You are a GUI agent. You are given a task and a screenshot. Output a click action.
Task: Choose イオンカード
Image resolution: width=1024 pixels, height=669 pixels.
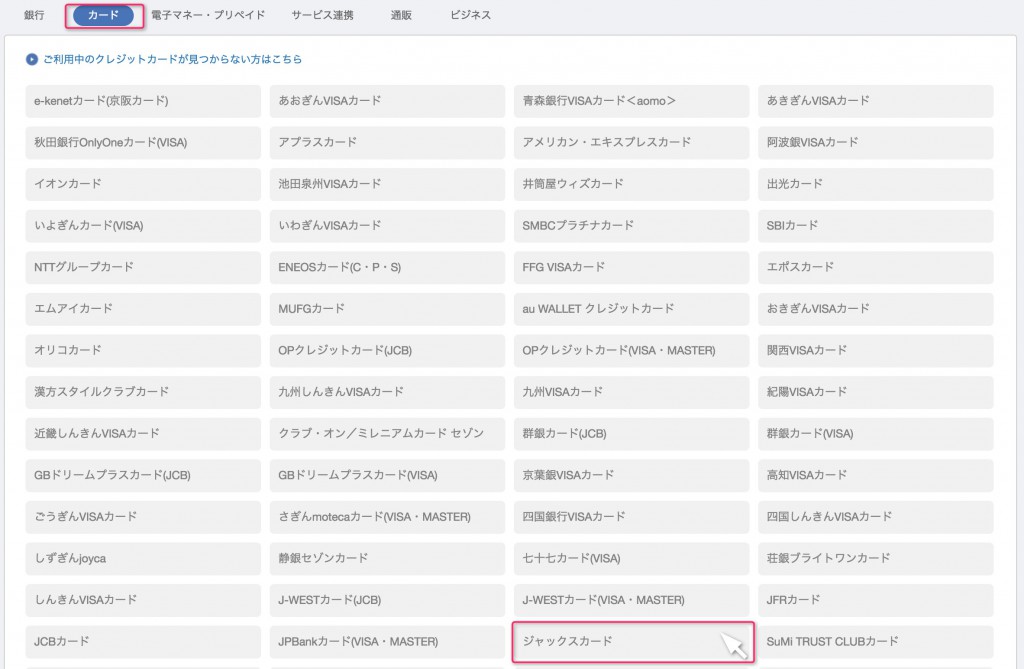point(143,184)
